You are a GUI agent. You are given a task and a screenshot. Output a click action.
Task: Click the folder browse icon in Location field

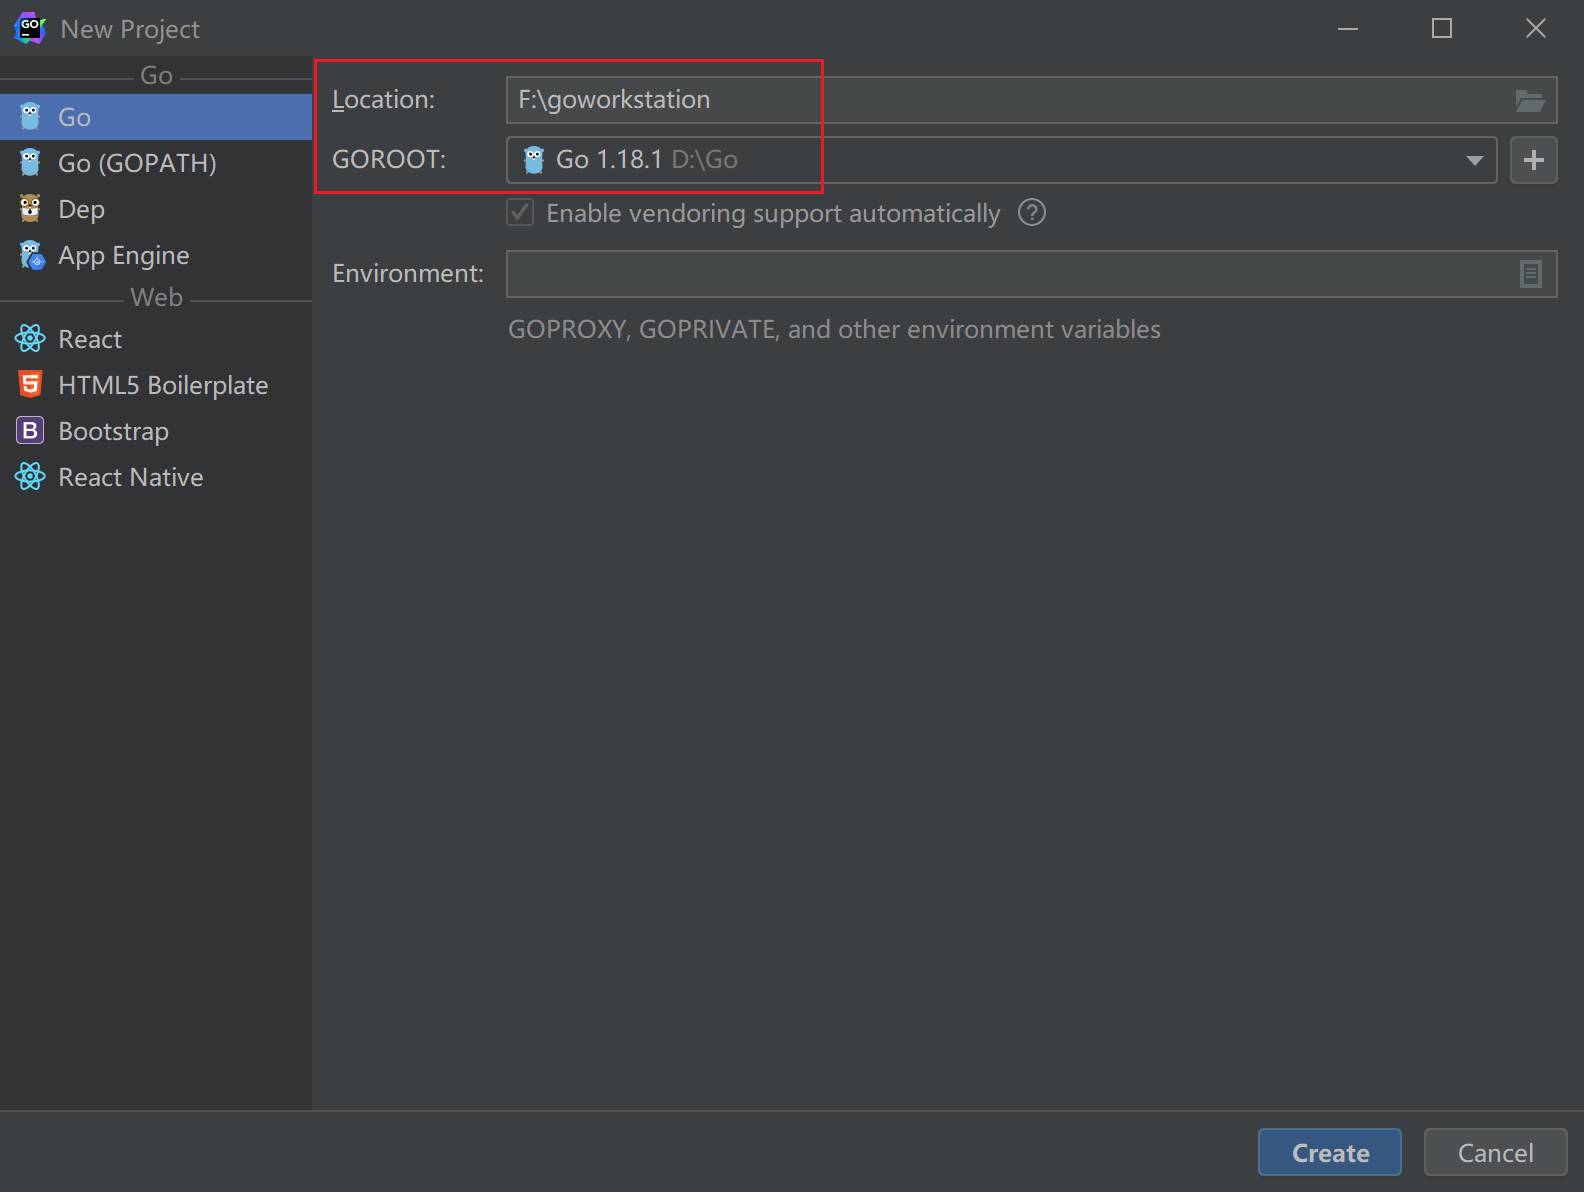tap(1530, 100)
